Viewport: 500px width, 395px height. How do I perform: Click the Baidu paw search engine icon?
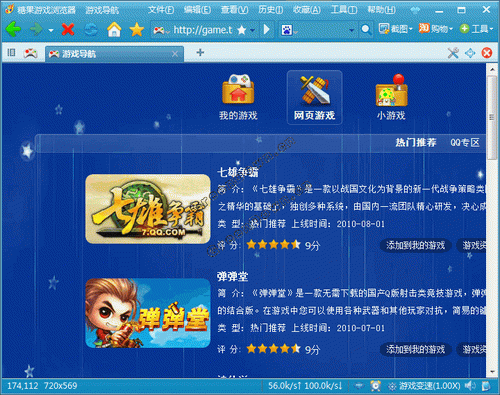tap(287, 30)
